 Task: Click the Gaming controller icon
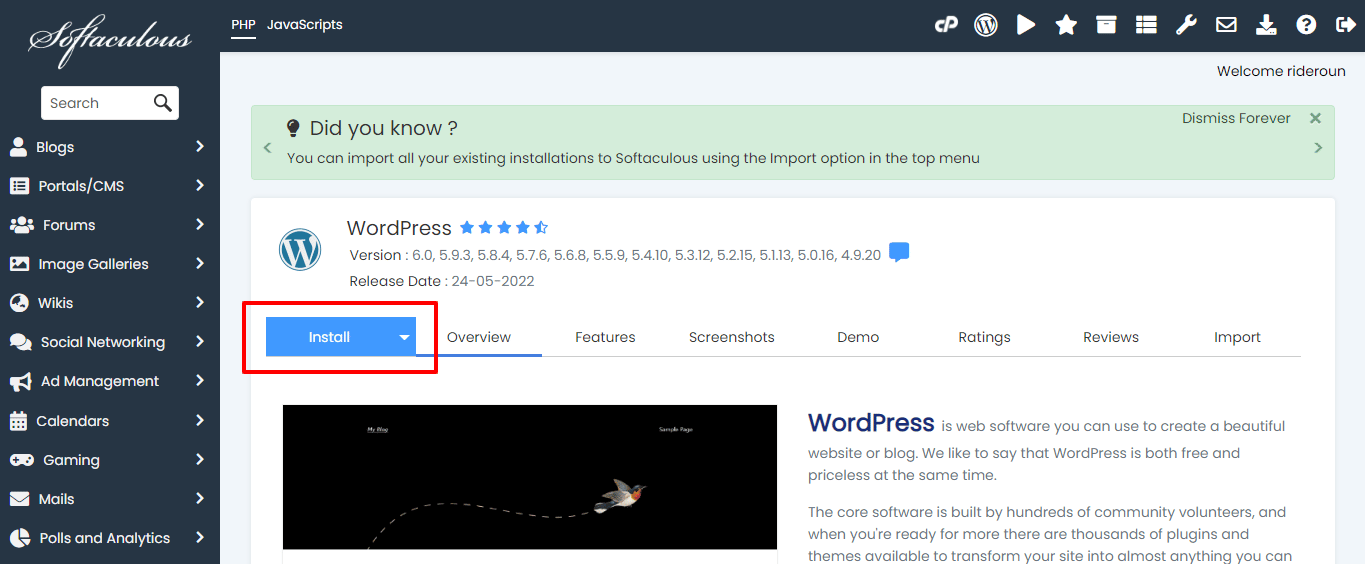point(21,460)
